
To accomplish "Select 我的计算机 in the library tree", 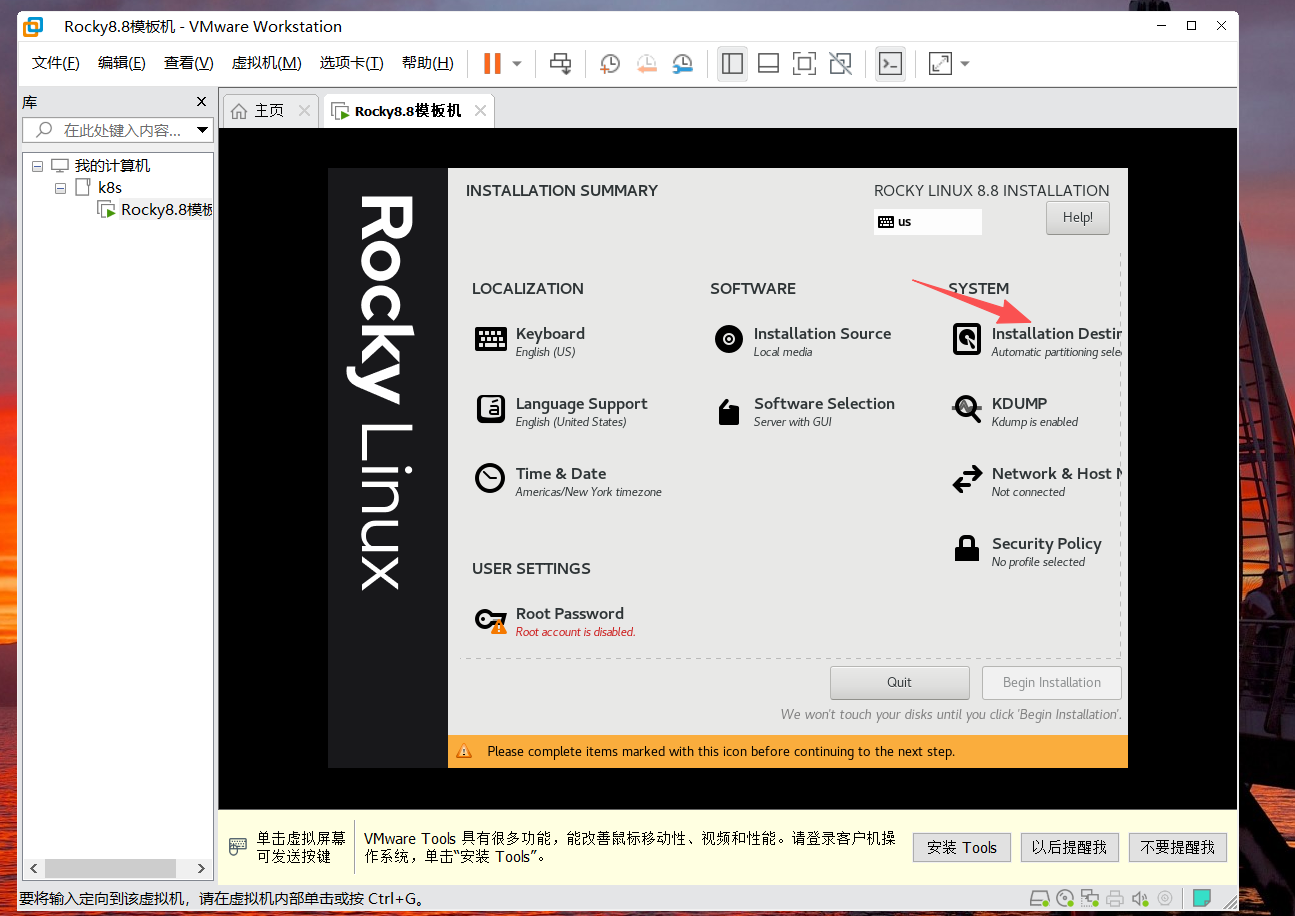I will pos(112,166).
